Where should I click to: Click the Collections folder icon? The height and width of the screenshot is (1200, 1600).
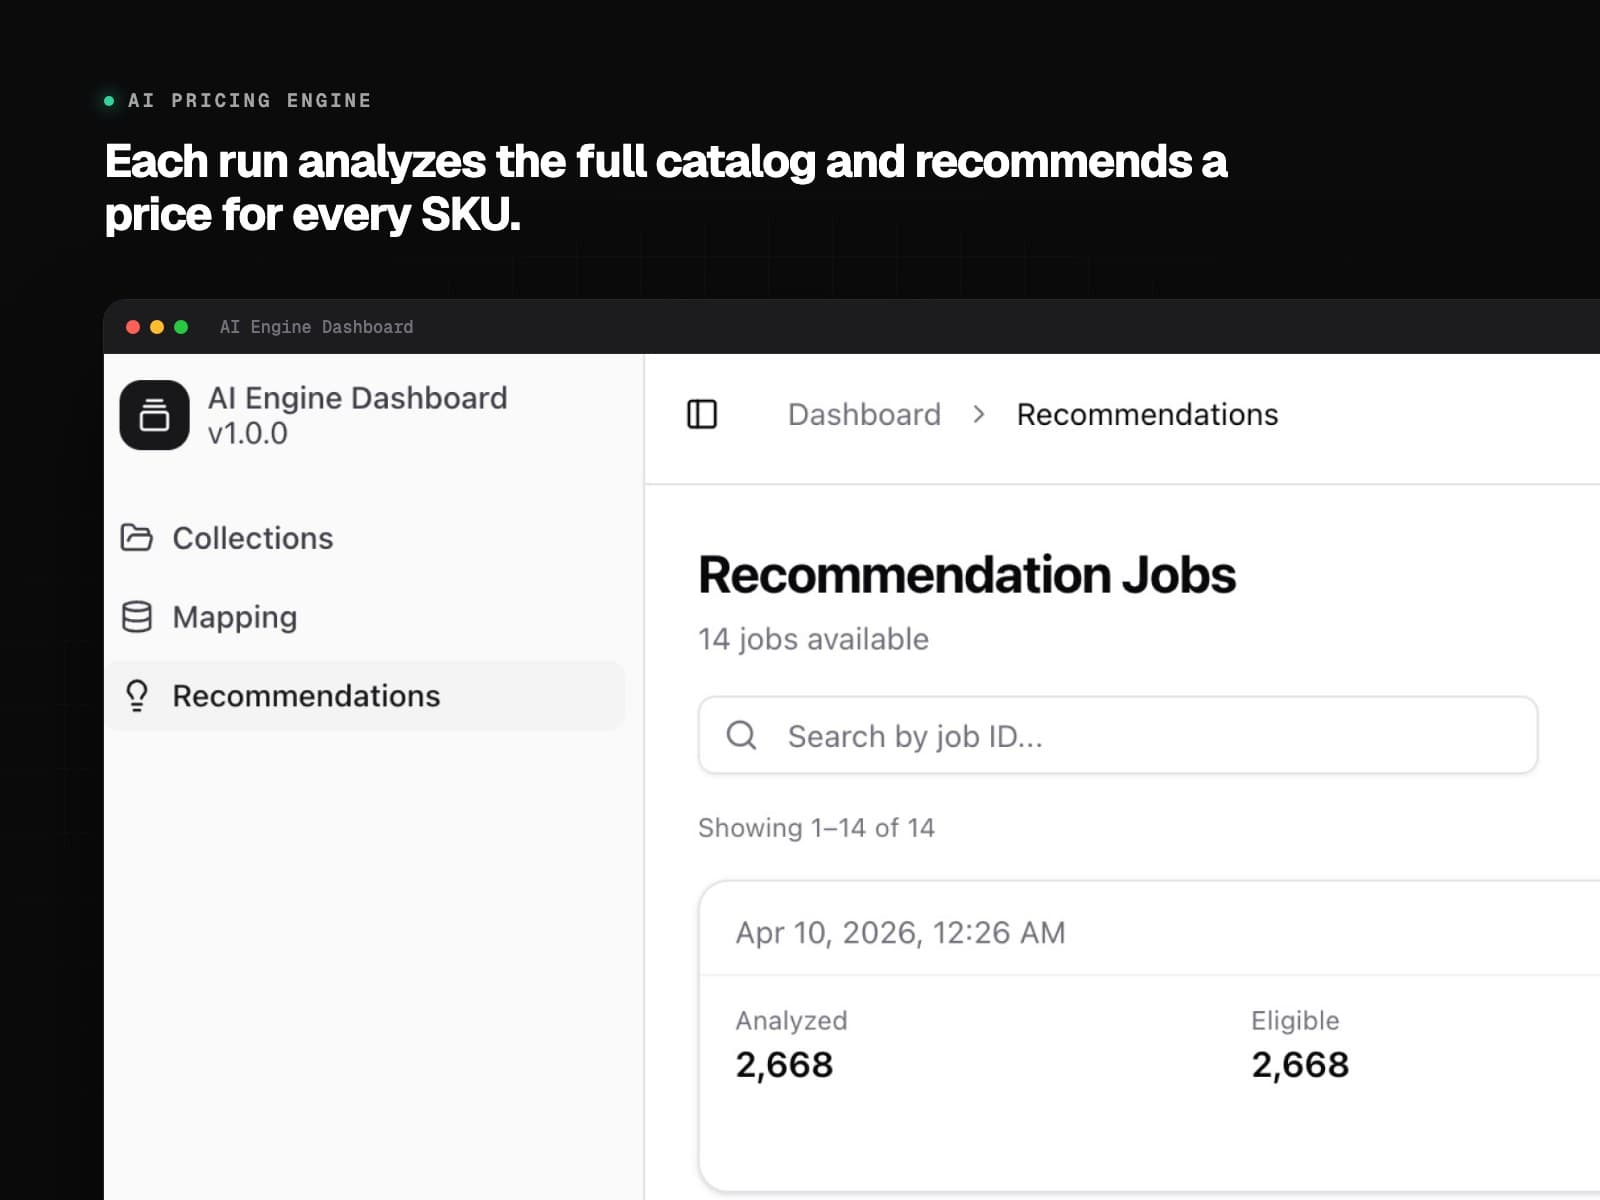click(137, 538)
